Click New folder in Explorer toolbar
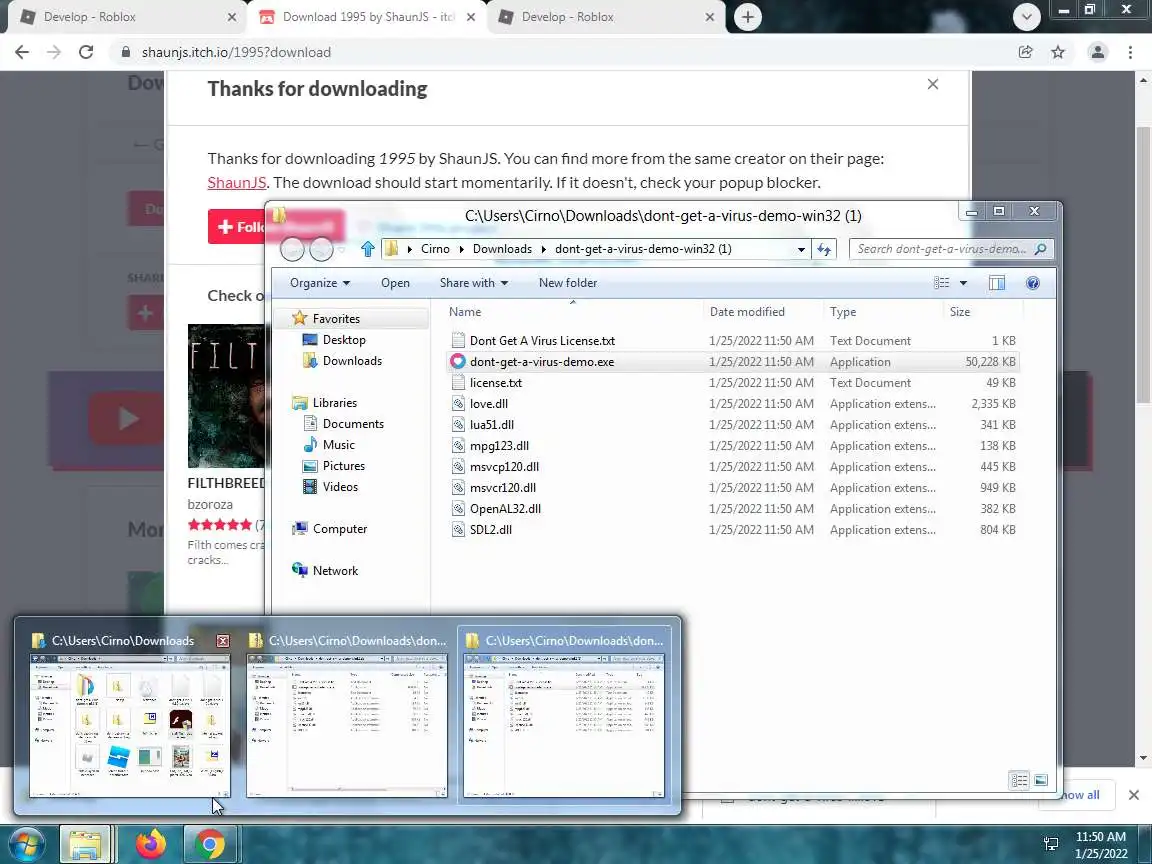Image resolution: width=1152 pixels, height=864 pixels. tap(567, 283)
